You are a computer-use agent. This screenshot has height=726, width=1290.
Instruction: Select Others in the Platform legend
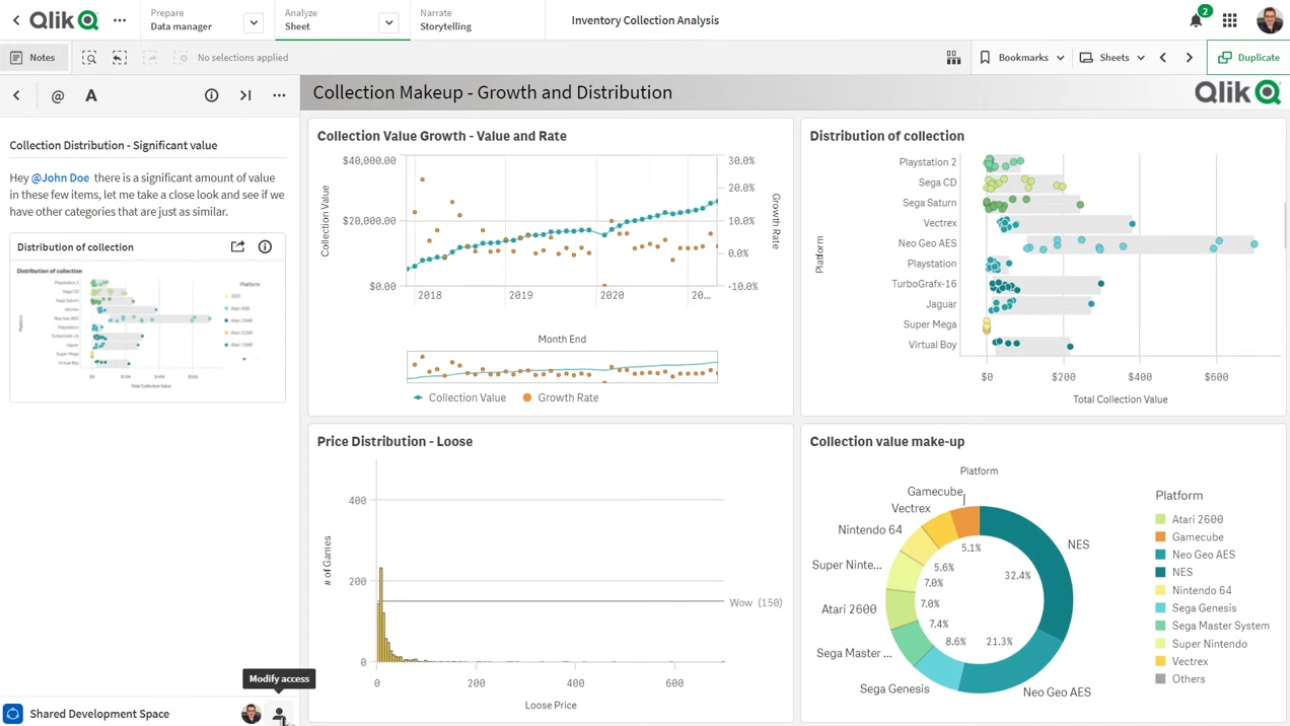pyautogui.click(x=1180, y=679)
